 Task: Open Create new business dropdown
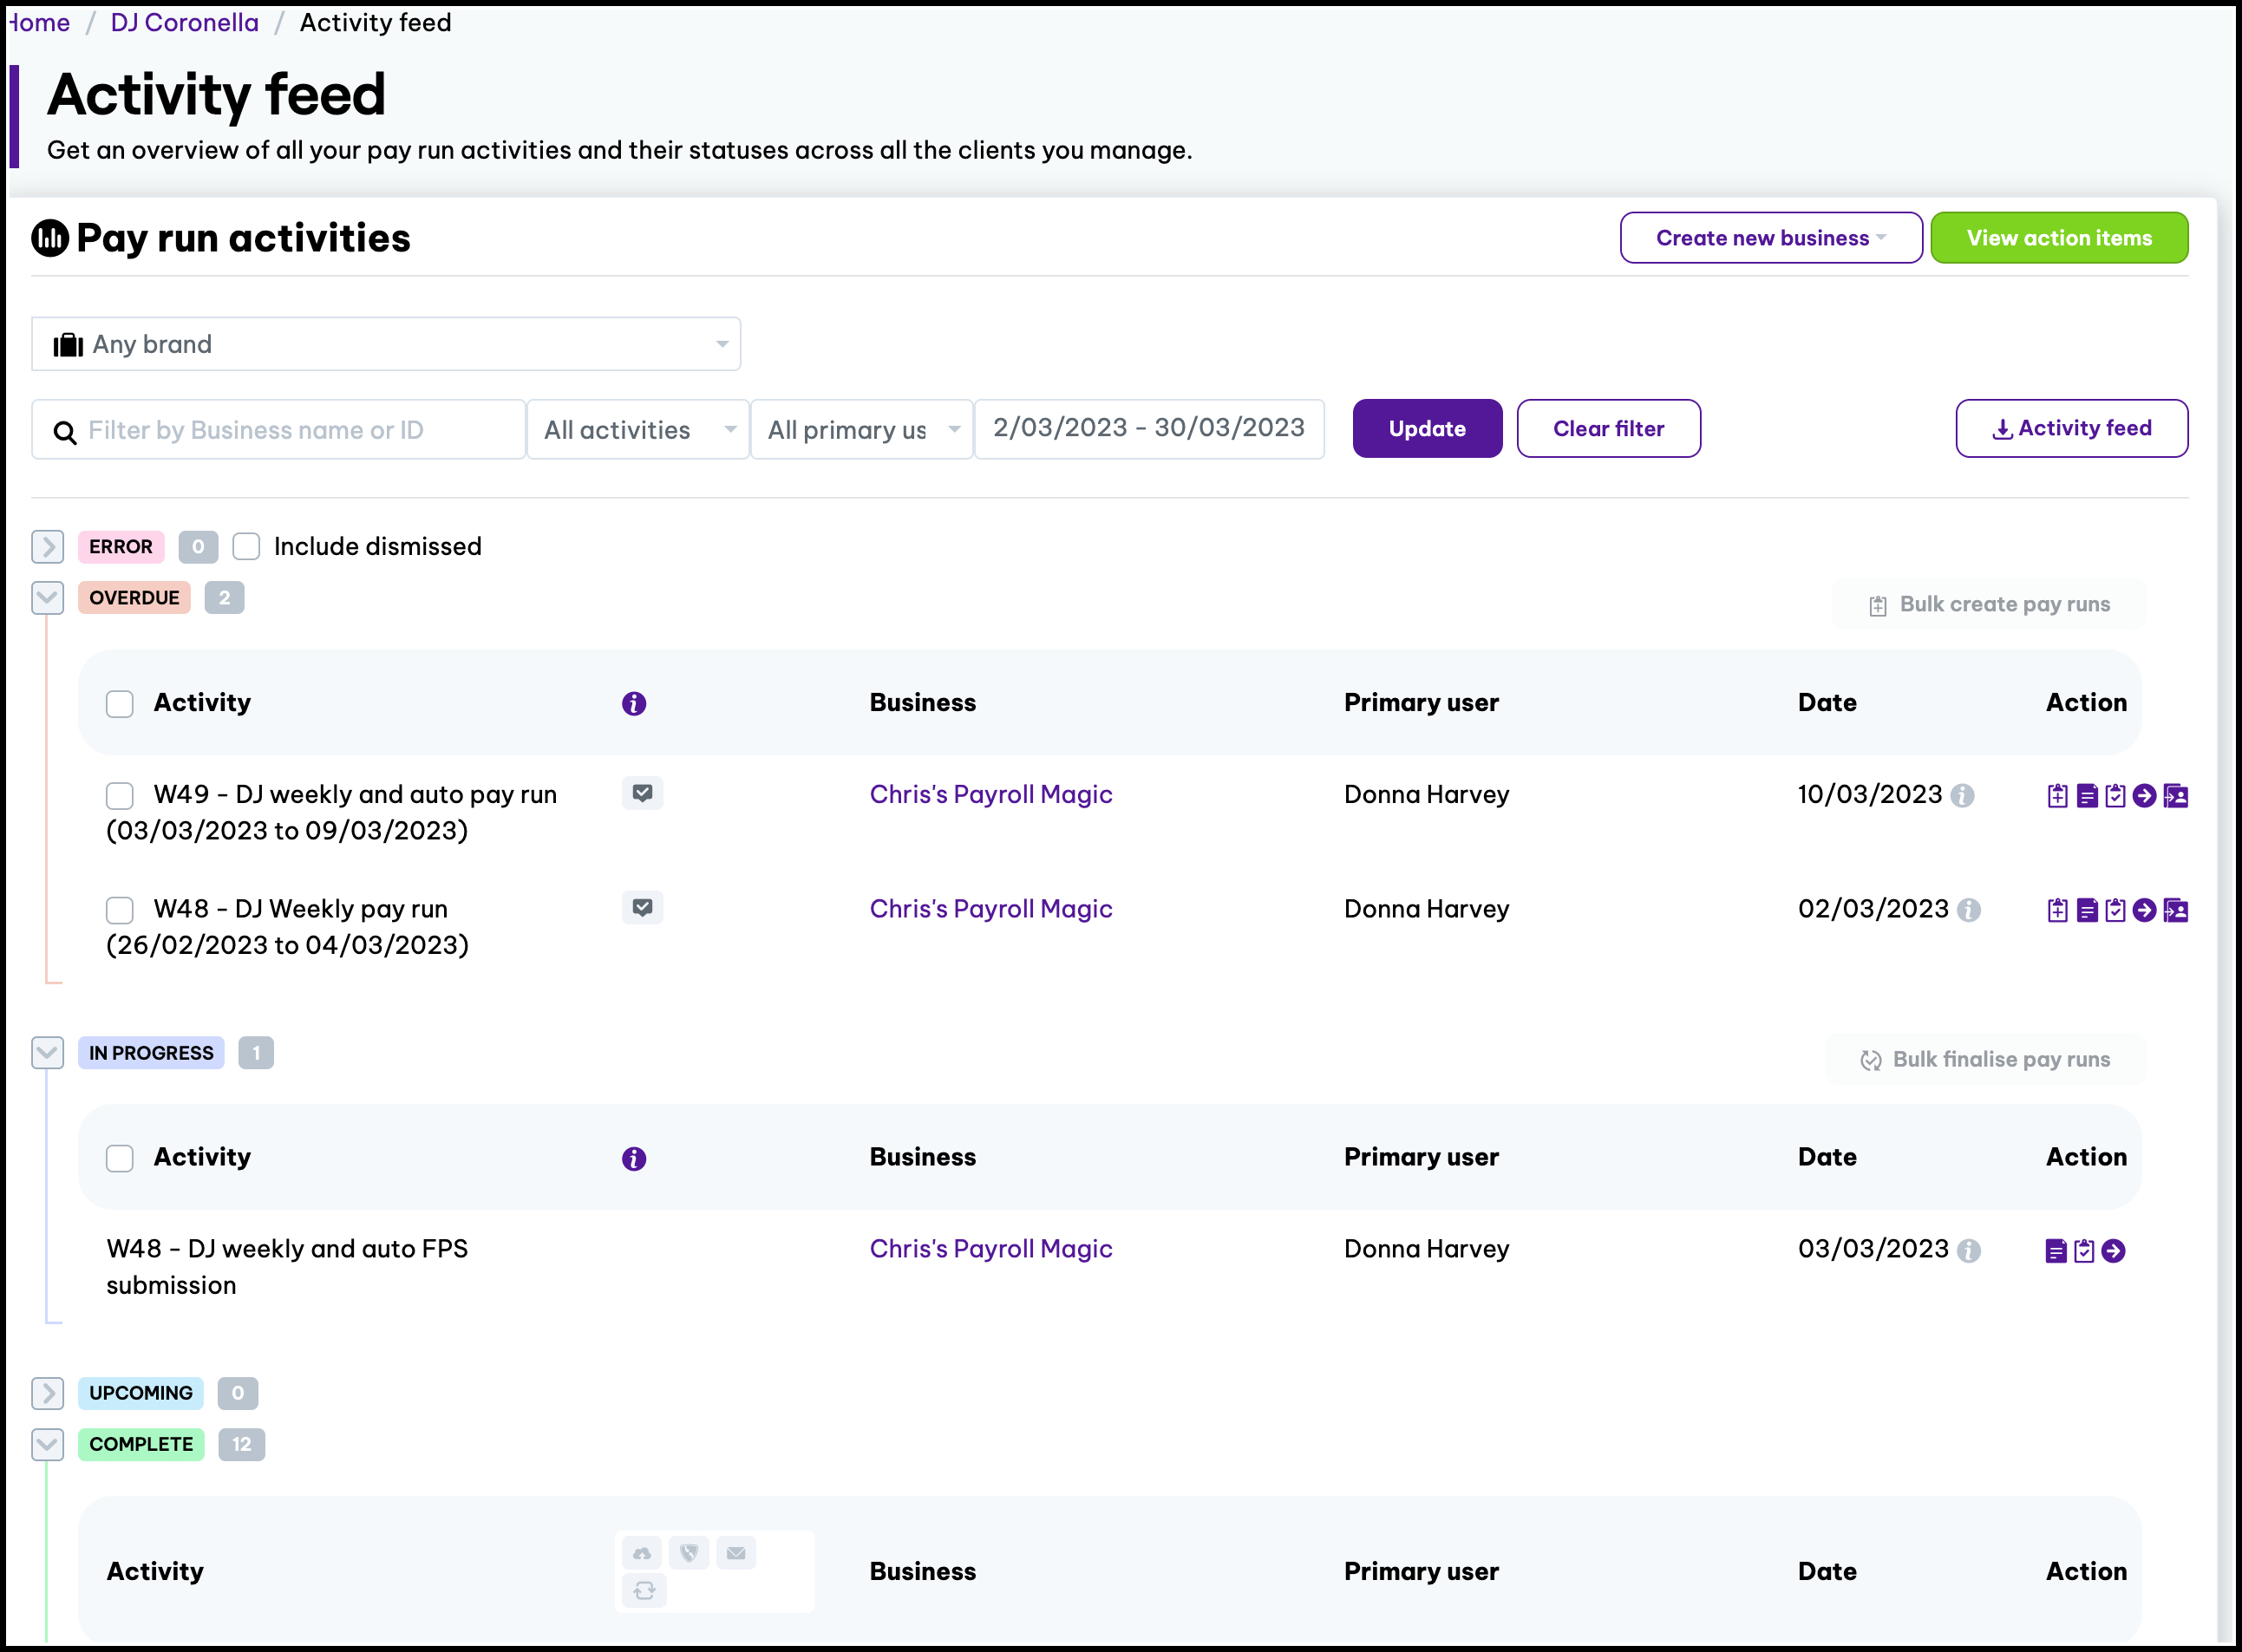click(1771, 238)
